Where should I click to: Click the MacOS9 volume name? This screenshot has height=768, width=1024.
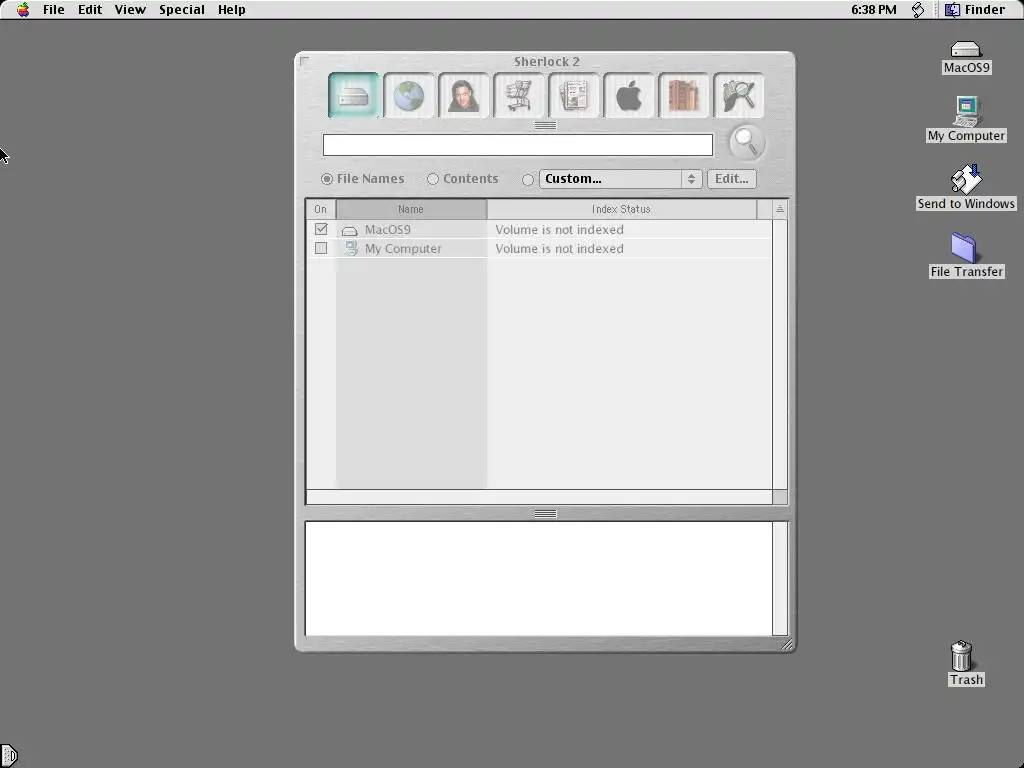pos(387,230)
